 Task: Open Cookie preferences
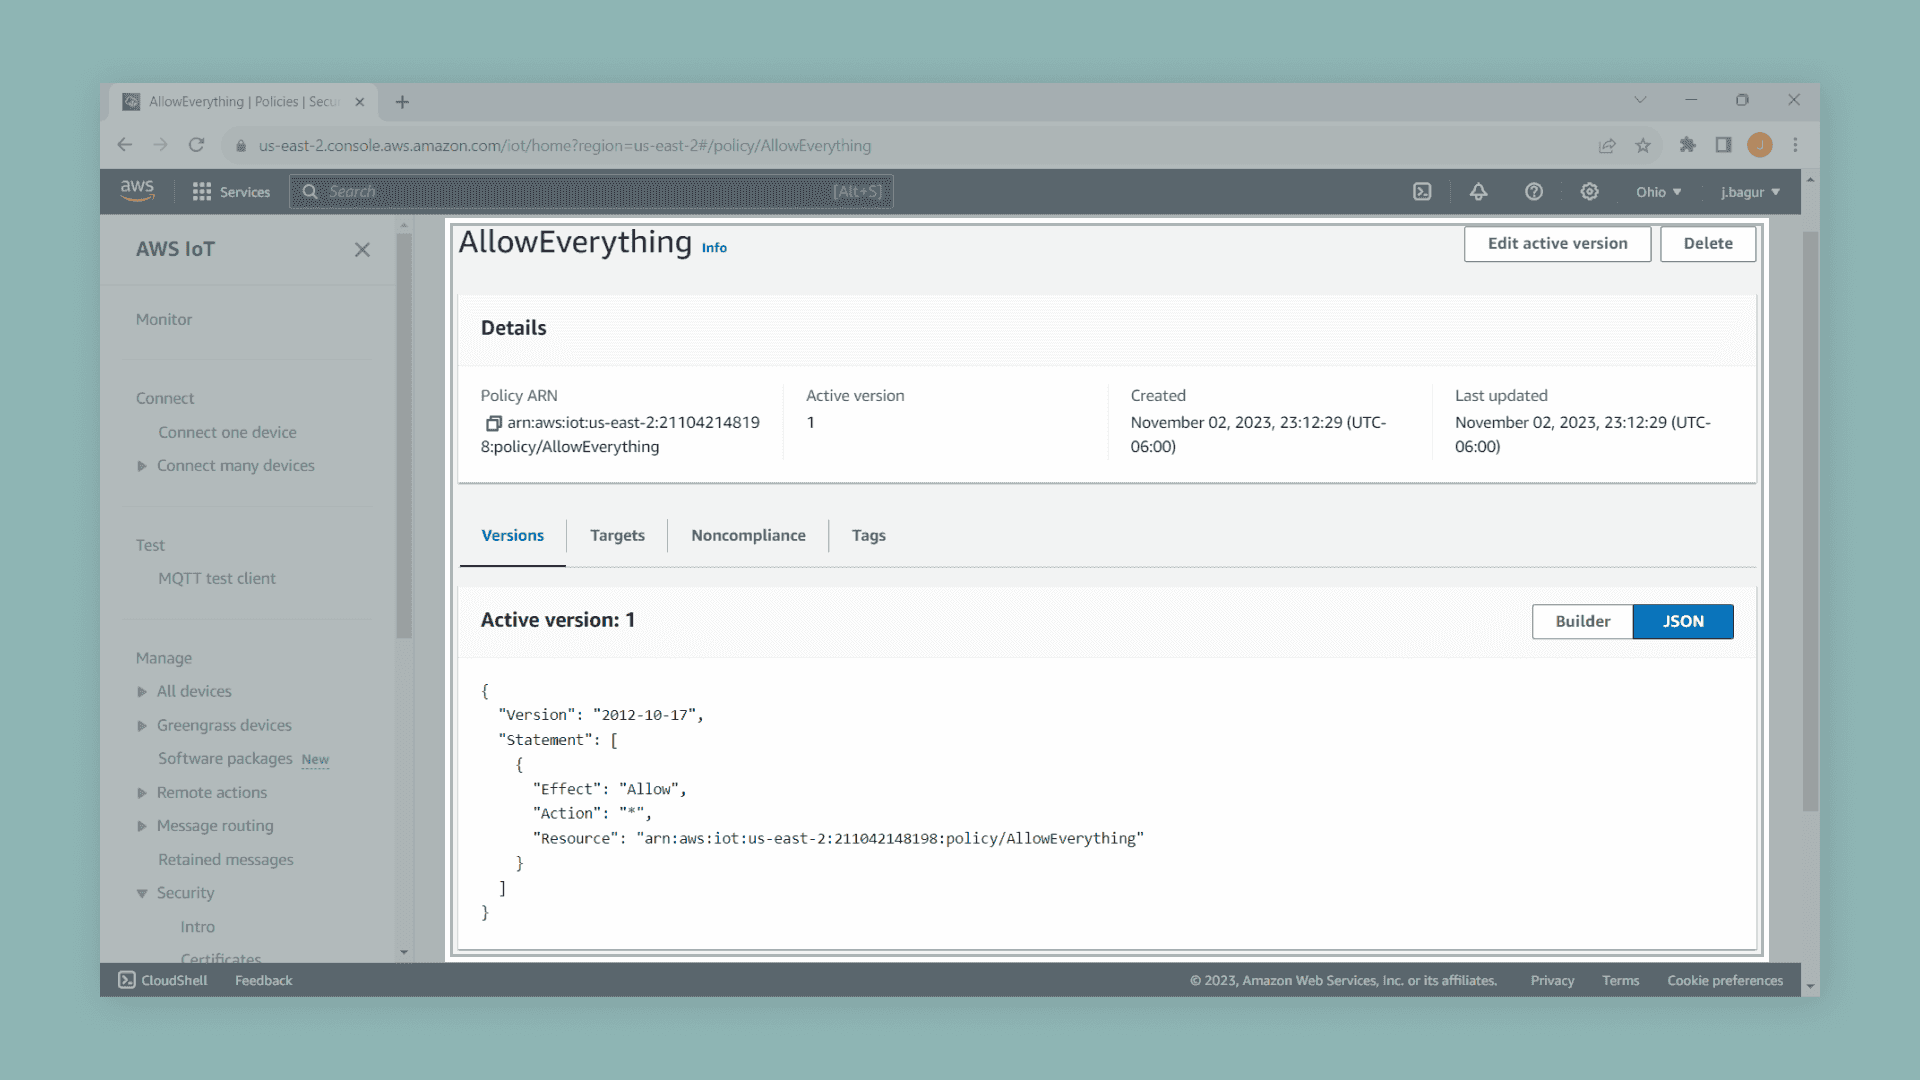[1725, 981]
